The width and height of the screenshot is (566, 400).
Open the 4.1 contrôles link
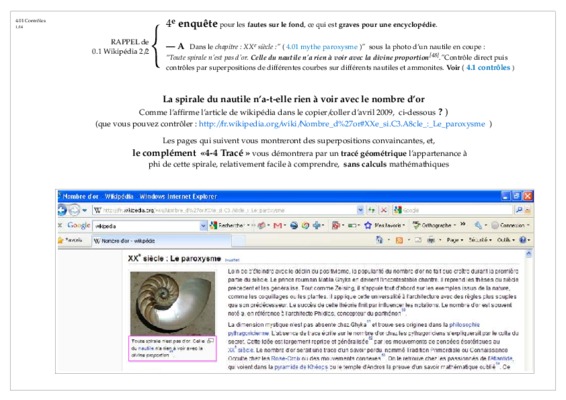(488, 68)
